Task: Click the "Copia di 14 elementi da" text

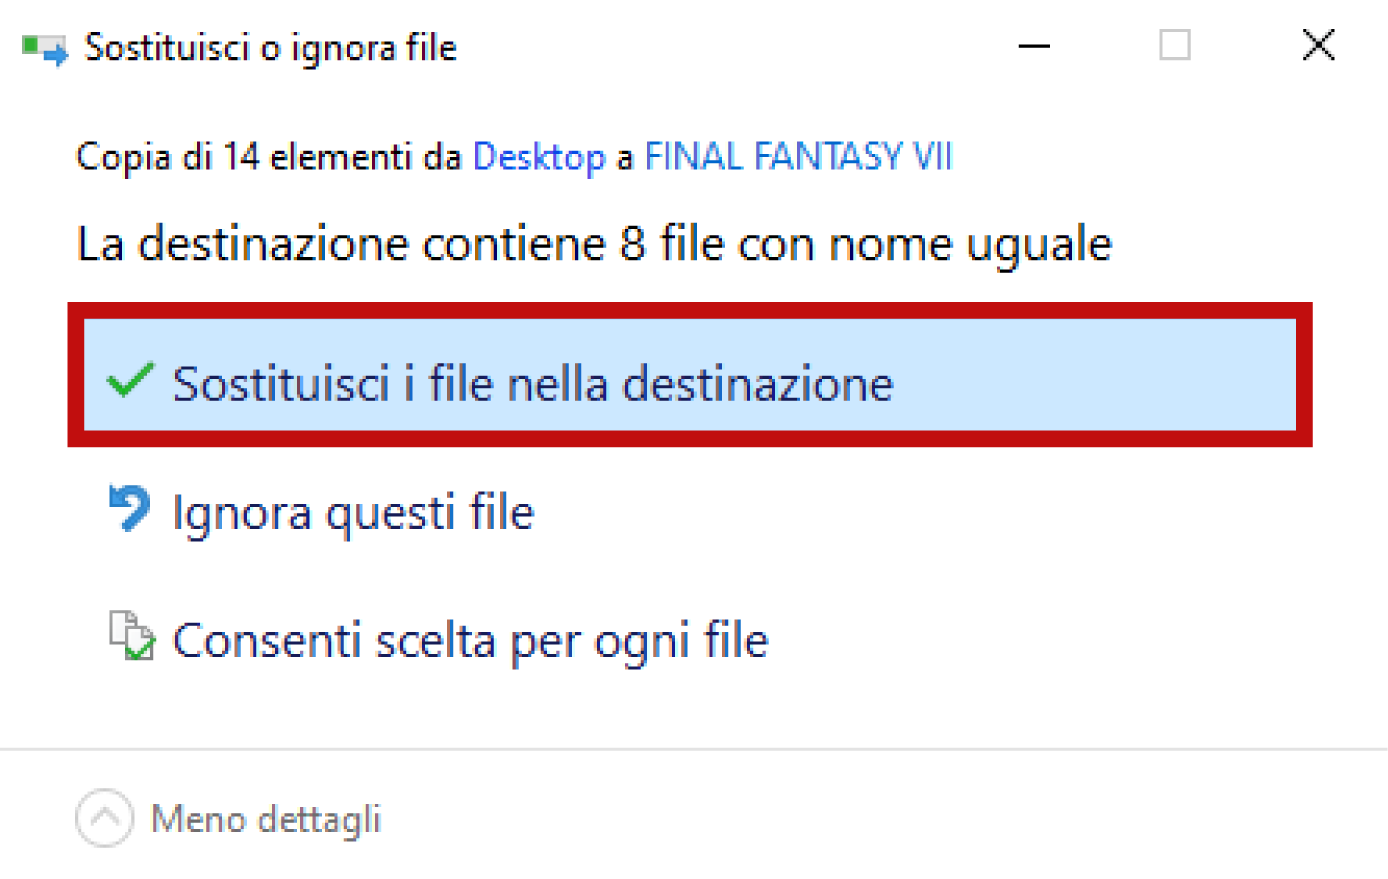Action: (x=268, y=157)
